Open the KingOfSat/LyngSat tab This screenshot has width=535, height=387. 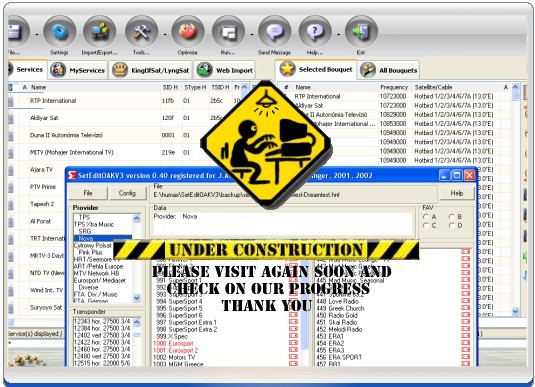pyautogui.click(x=151, y=70)
